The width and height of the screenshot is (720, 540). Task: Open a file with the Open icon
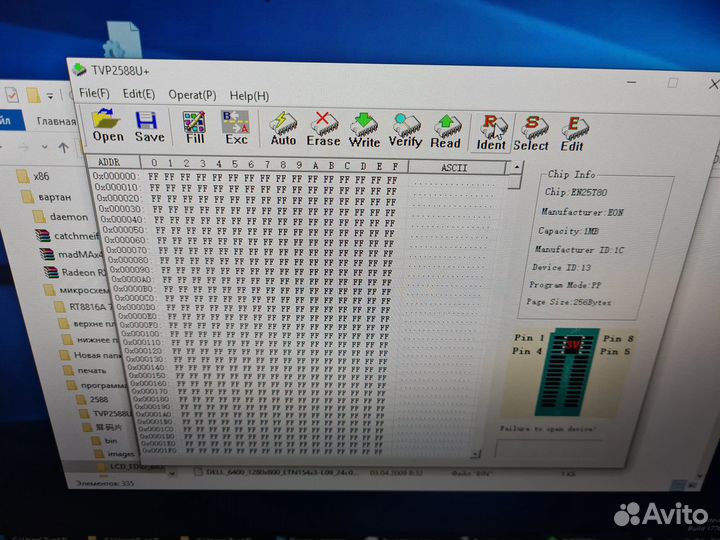tap(108, 125)
